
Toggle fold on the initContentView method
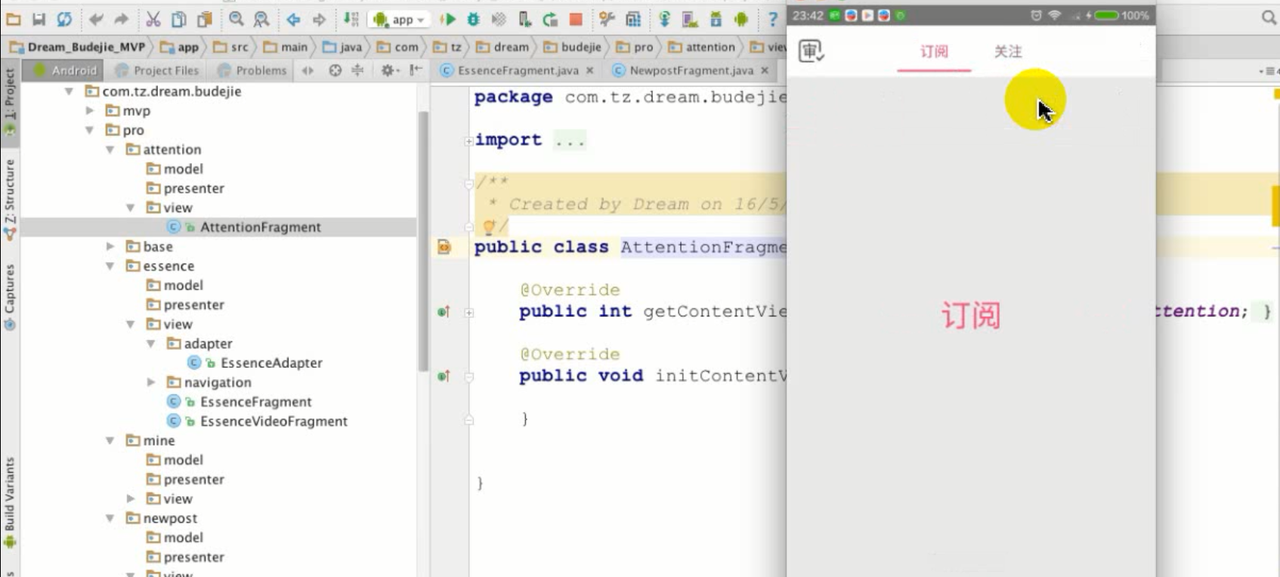click(x=469, y=376)
